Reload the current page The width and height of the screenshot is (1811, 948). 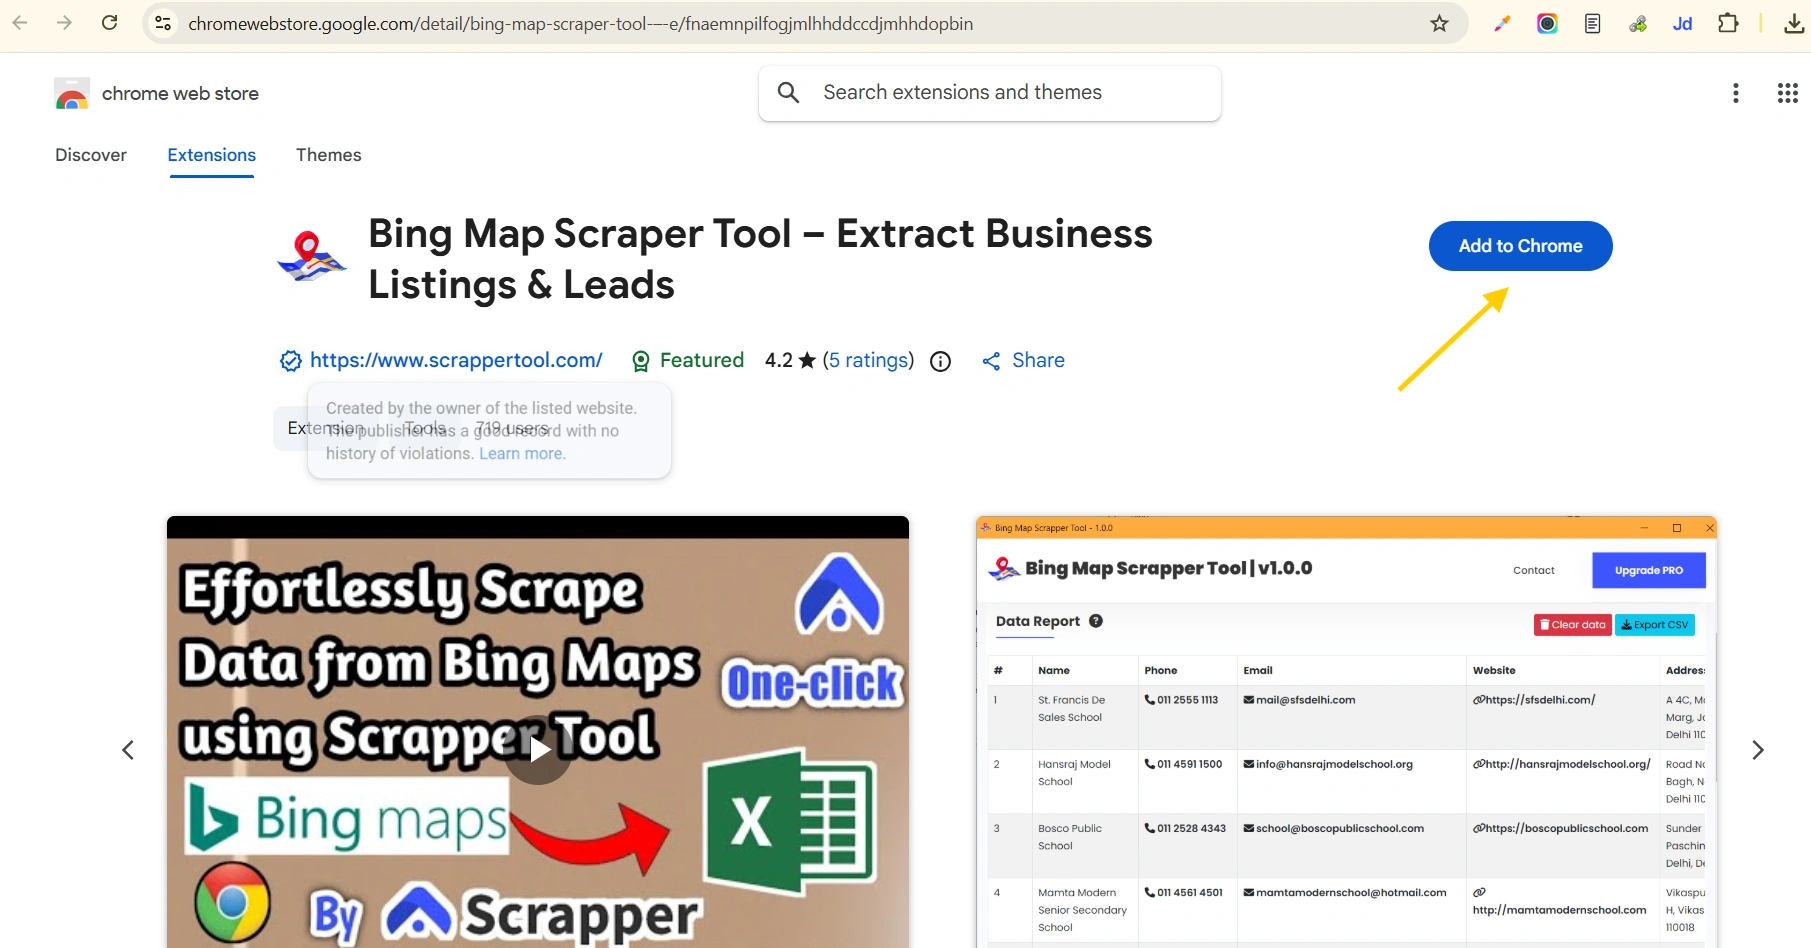tap(110, 23)
